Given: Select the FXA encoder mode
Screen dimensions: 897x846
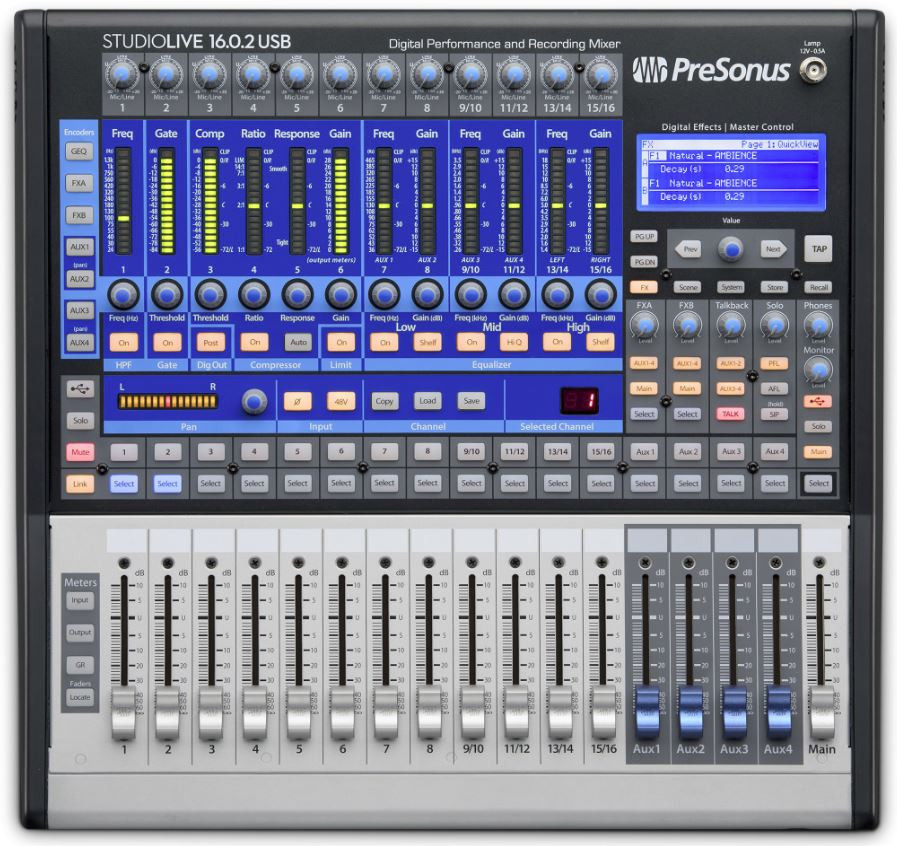Looking at the screenshot, I should 79,183.
